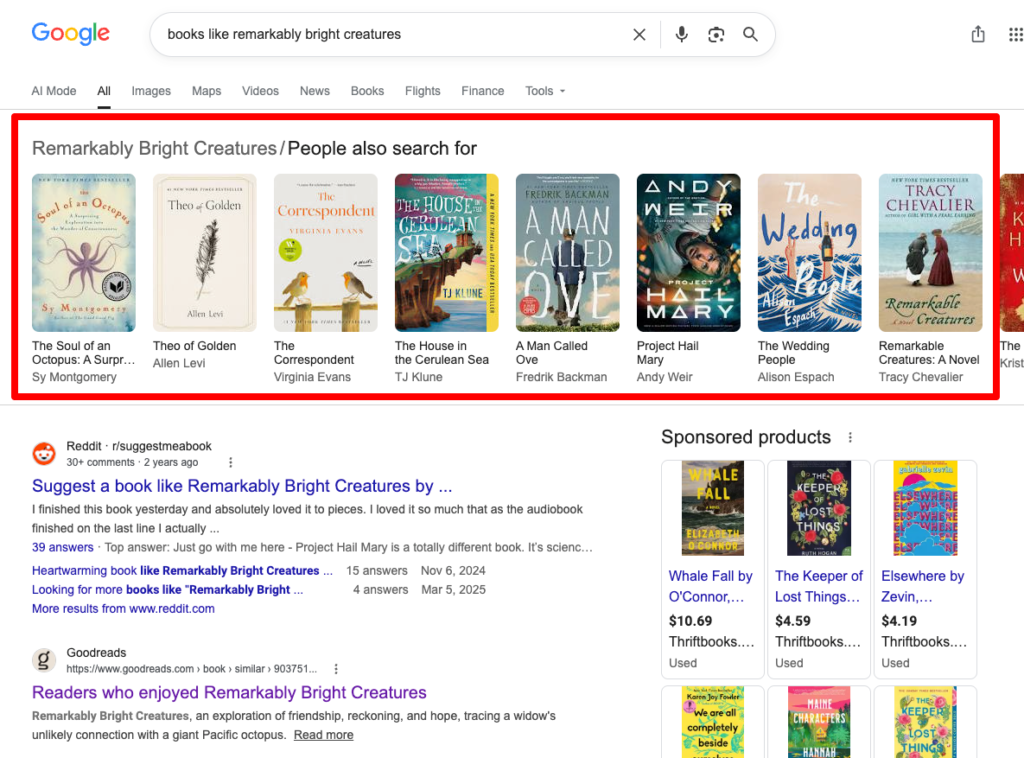Open the News tab
The image size is (1024, 758).
pyautogui.click(x=314, y=91)
